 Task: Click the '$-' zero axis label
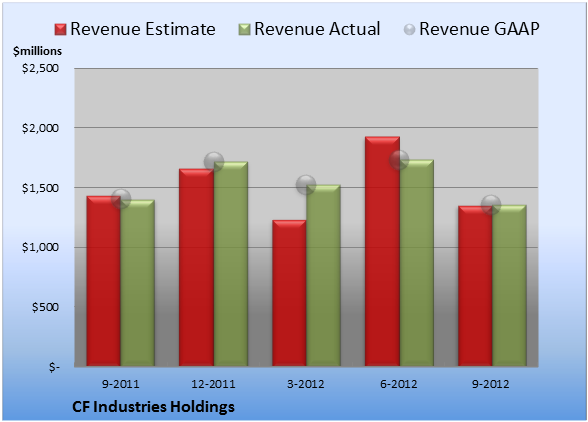(x=54, y=367)
